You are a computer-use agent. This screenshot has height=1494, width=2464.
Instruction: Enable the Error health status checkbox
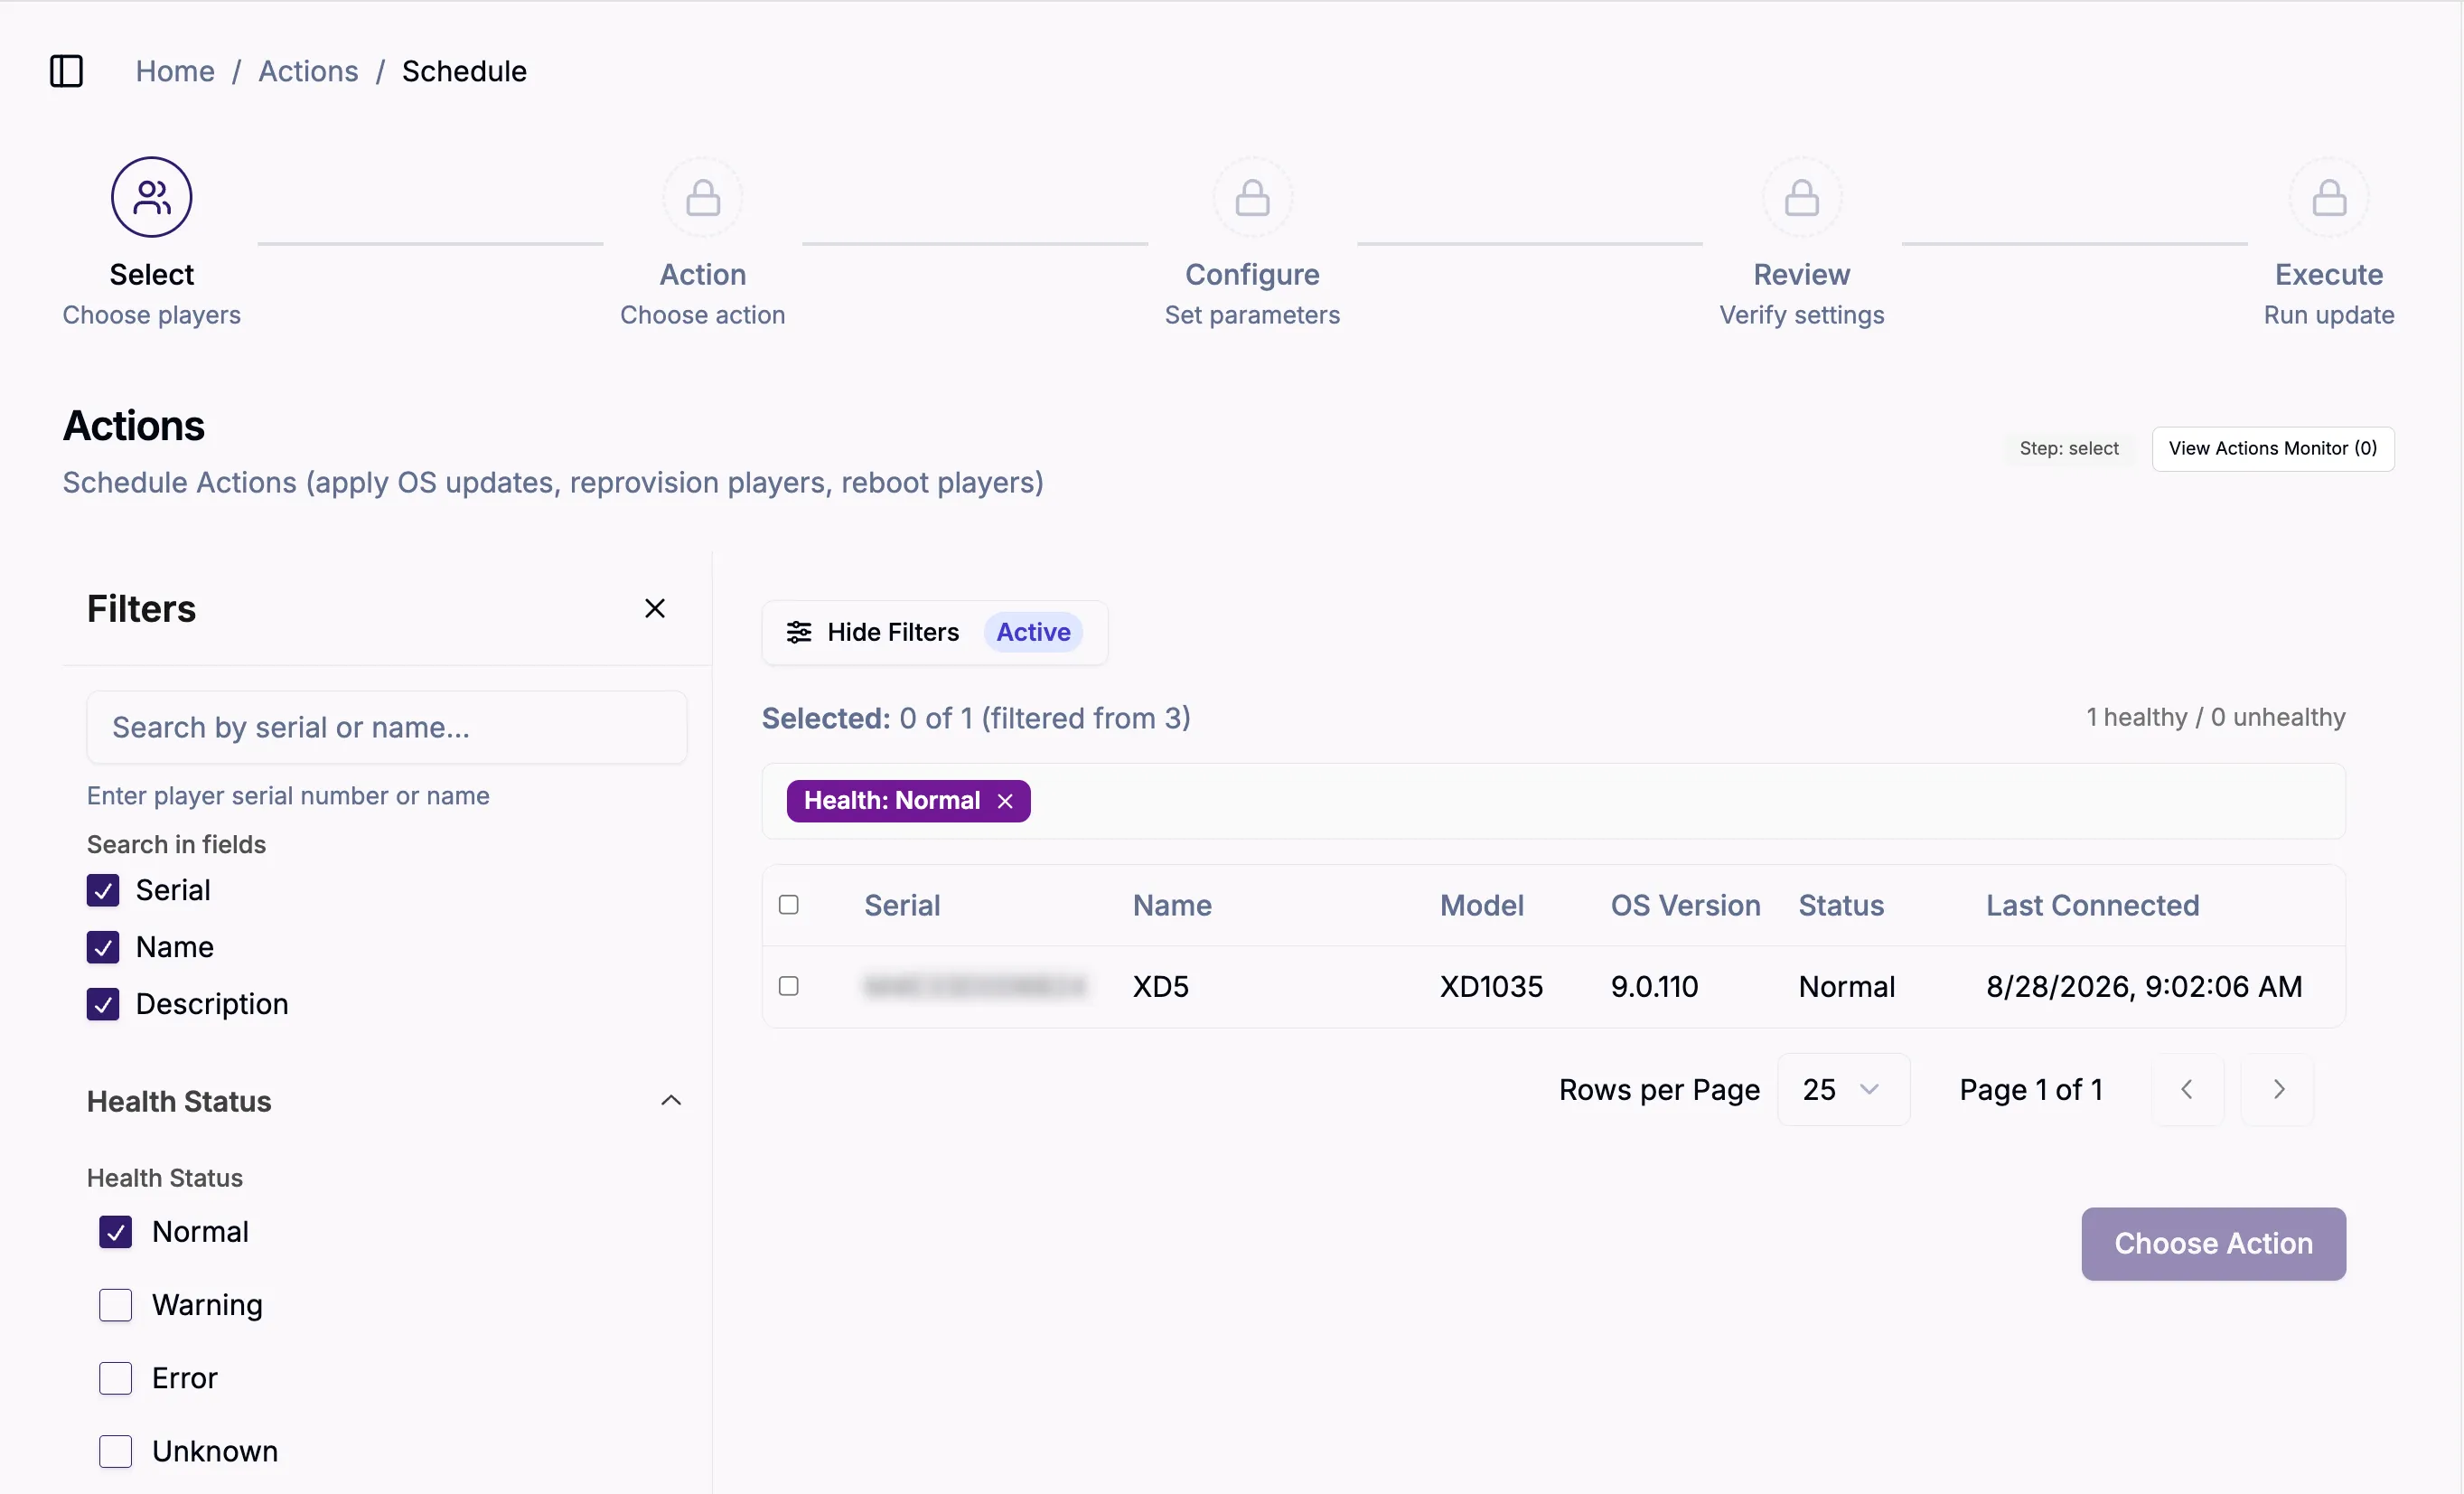click(x=116, y=1378)
